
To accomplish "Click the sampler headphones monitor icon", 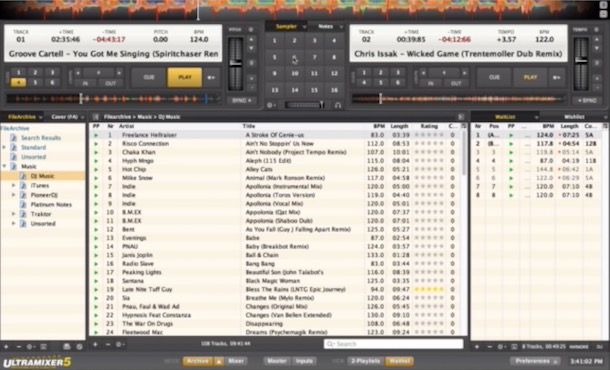I will (338, 105).
